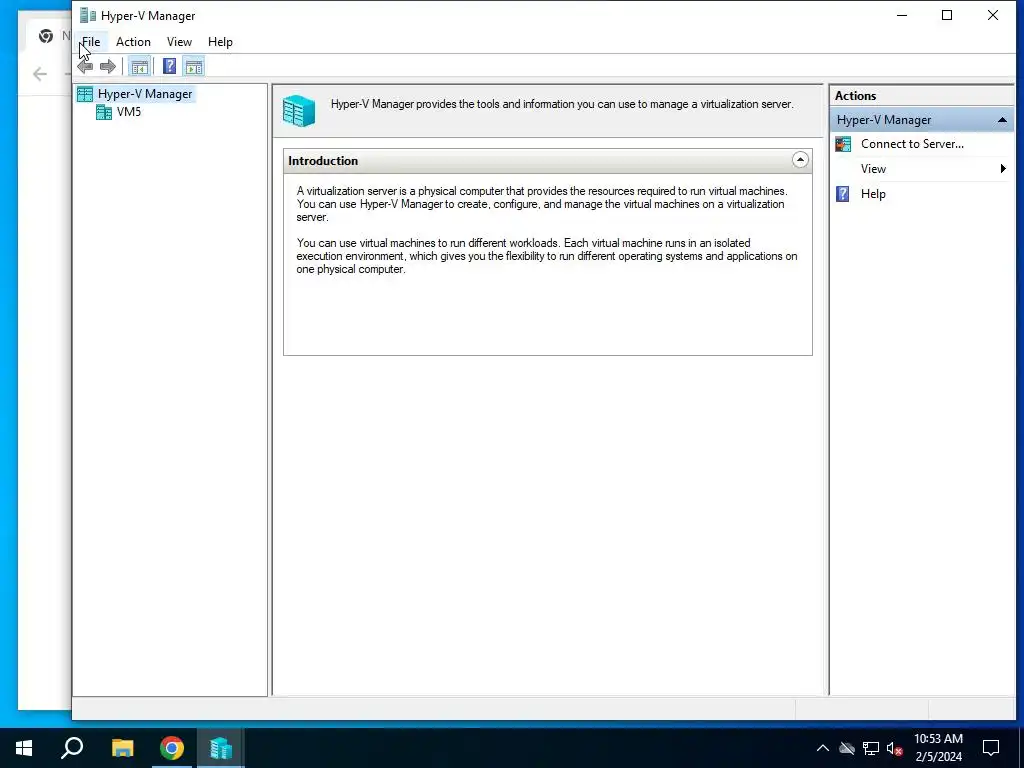The width and height of the screenshot is (1024, 768).
Task: Click Back arrow in background Chrome window
Action: 40,74
